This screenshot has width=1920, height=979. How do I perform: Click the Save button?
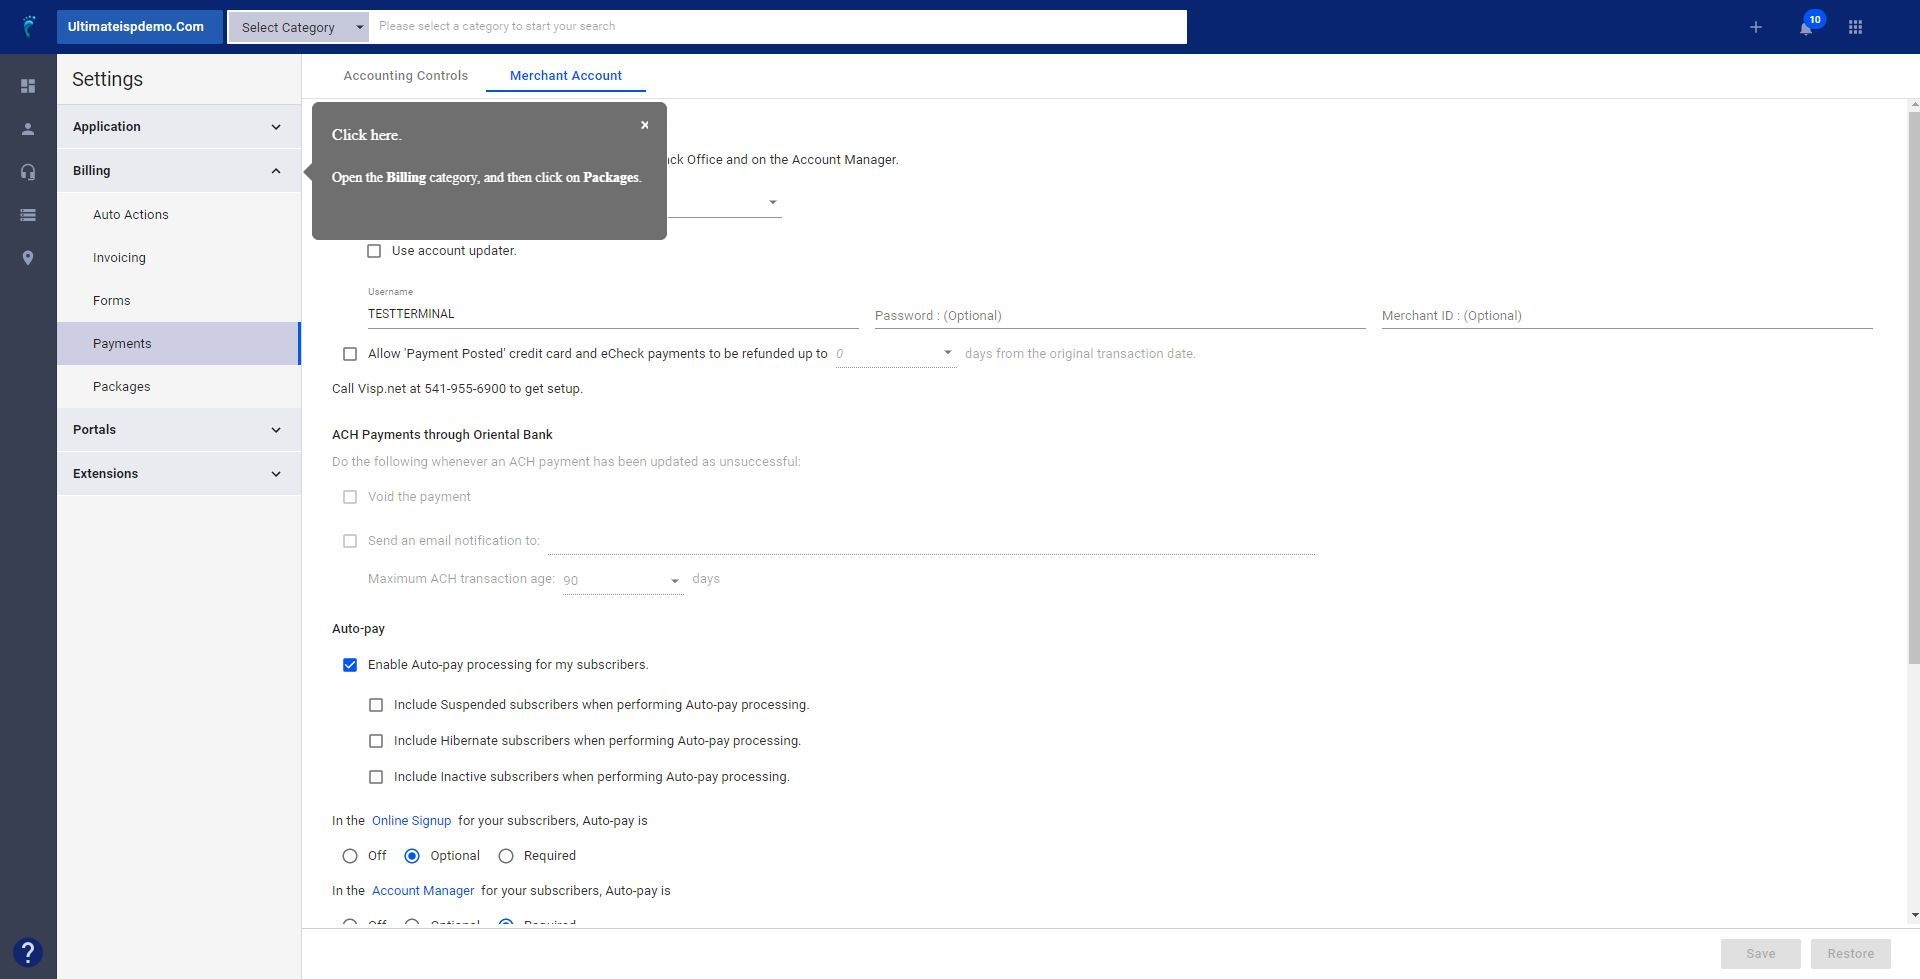coord(1760,954)
